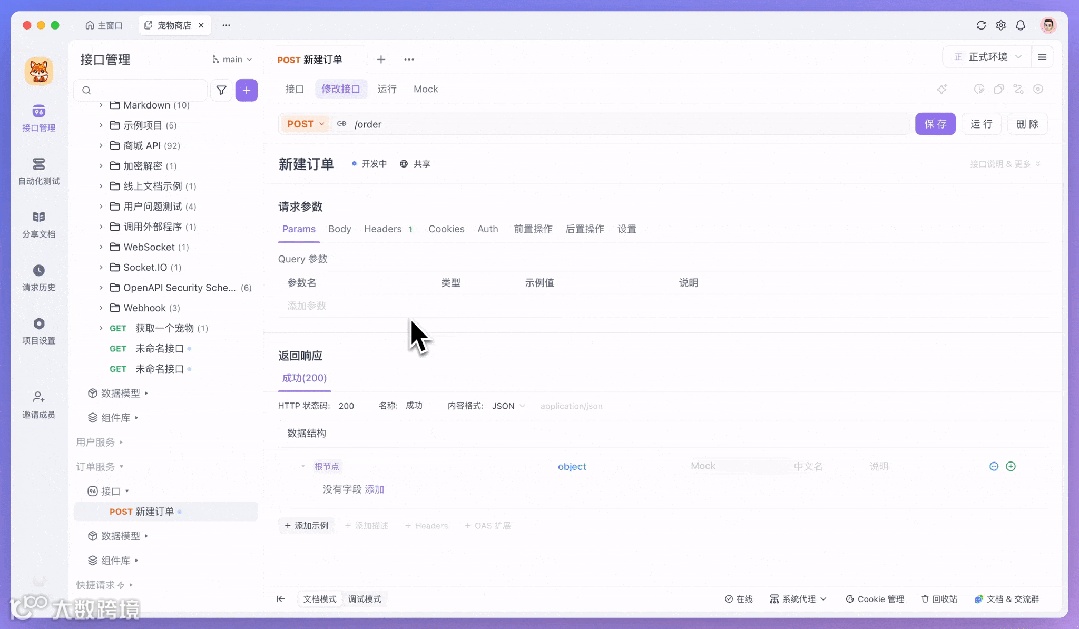Viewport: 1079px width, 629px height.
Task: Toggle 调试模式 view mode
Action: tap(365, 599)
